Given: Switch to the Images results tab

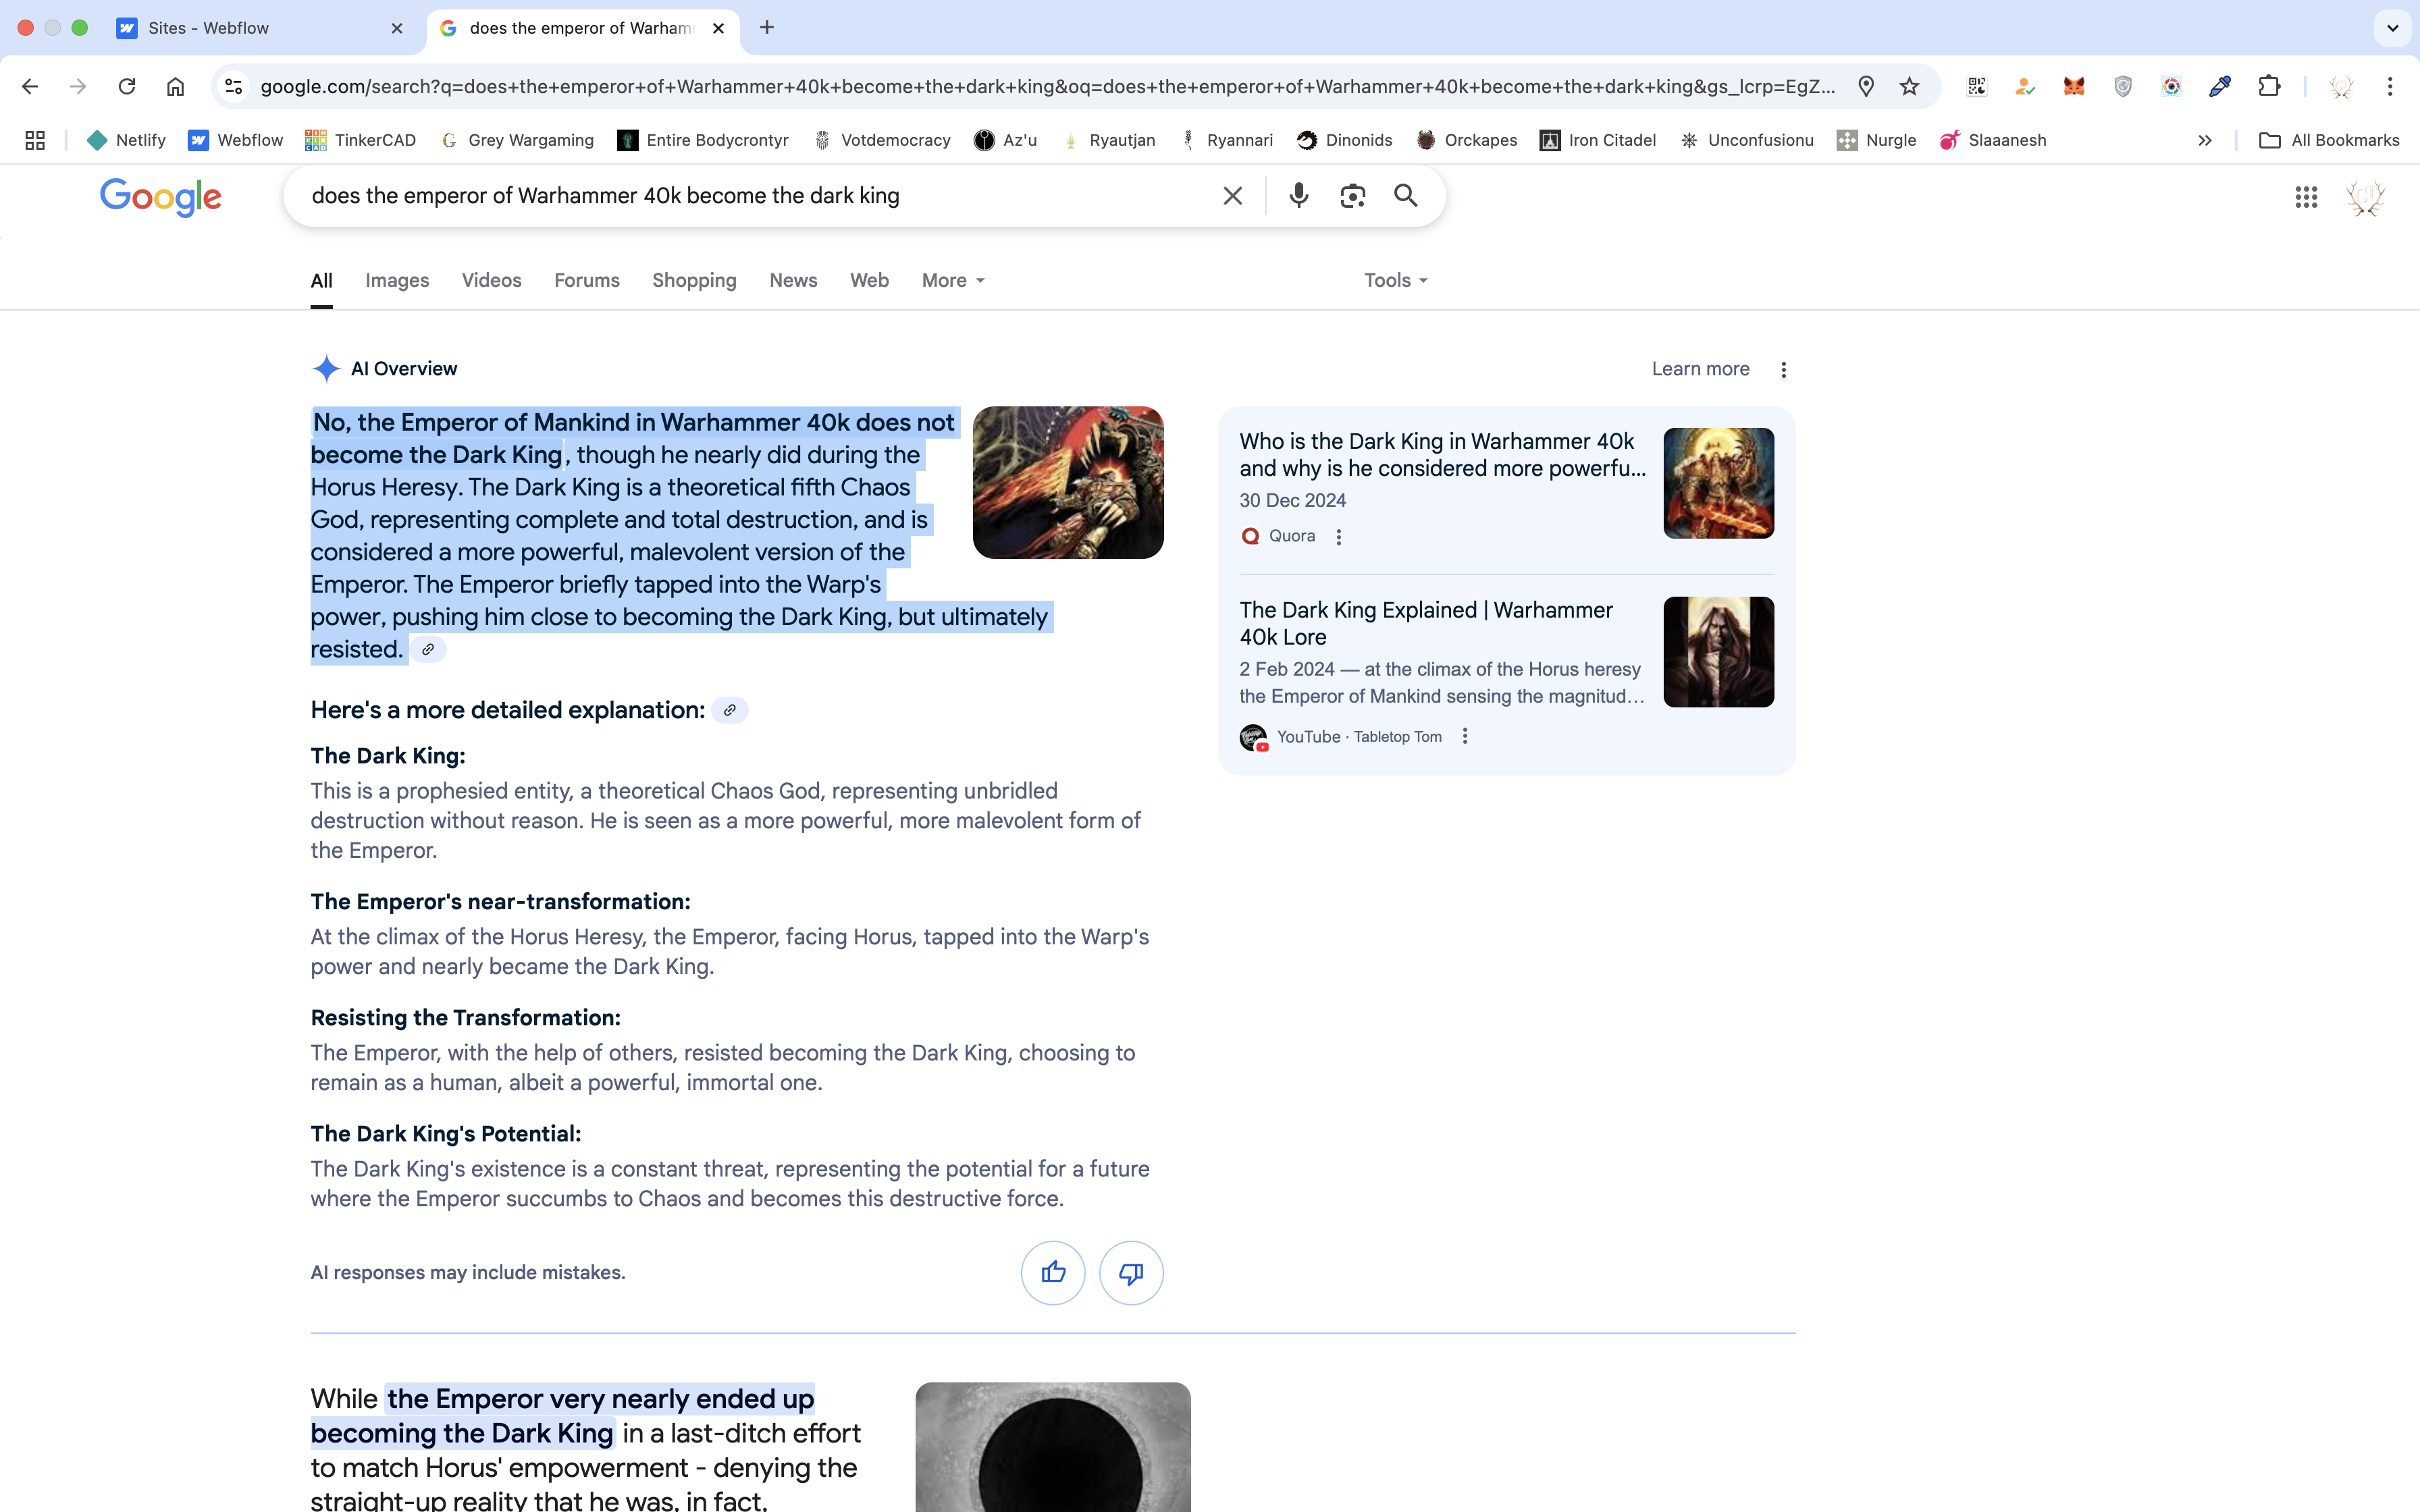Looking at the screenshot, I should pos(397,281).
